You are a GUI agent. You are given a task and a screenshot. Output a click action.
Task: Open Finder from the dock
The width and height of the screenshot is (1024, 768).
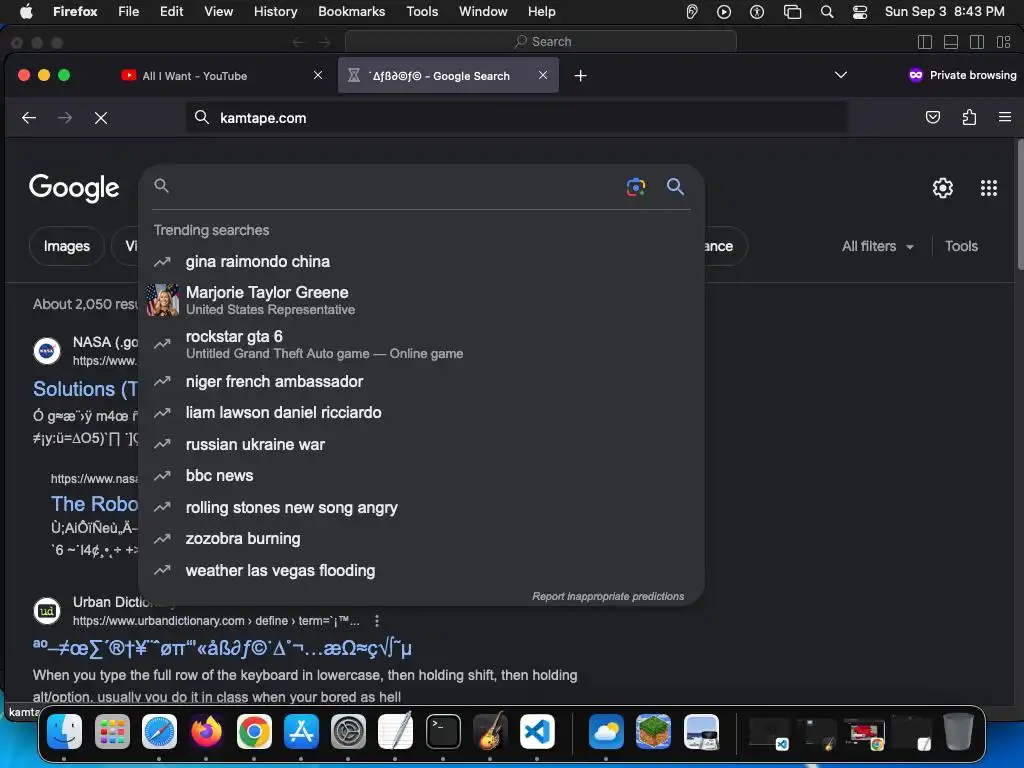(x=65, y=731)
